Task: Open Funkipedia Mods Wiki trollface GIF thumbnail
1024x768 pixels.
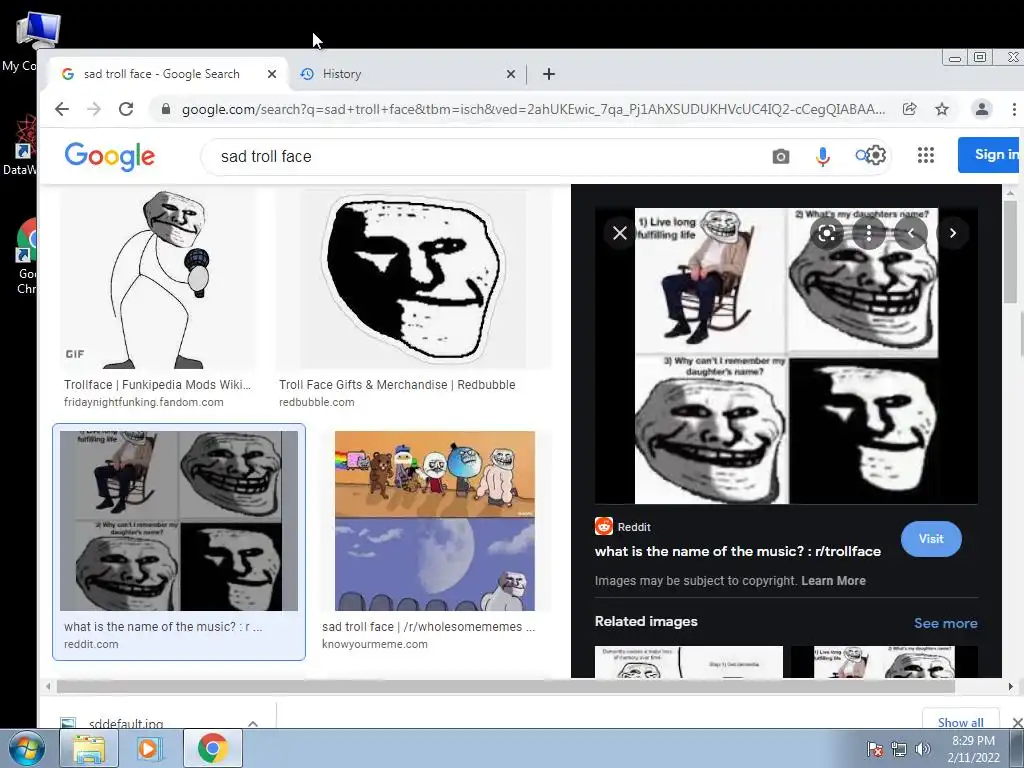Action: [157, 280]
